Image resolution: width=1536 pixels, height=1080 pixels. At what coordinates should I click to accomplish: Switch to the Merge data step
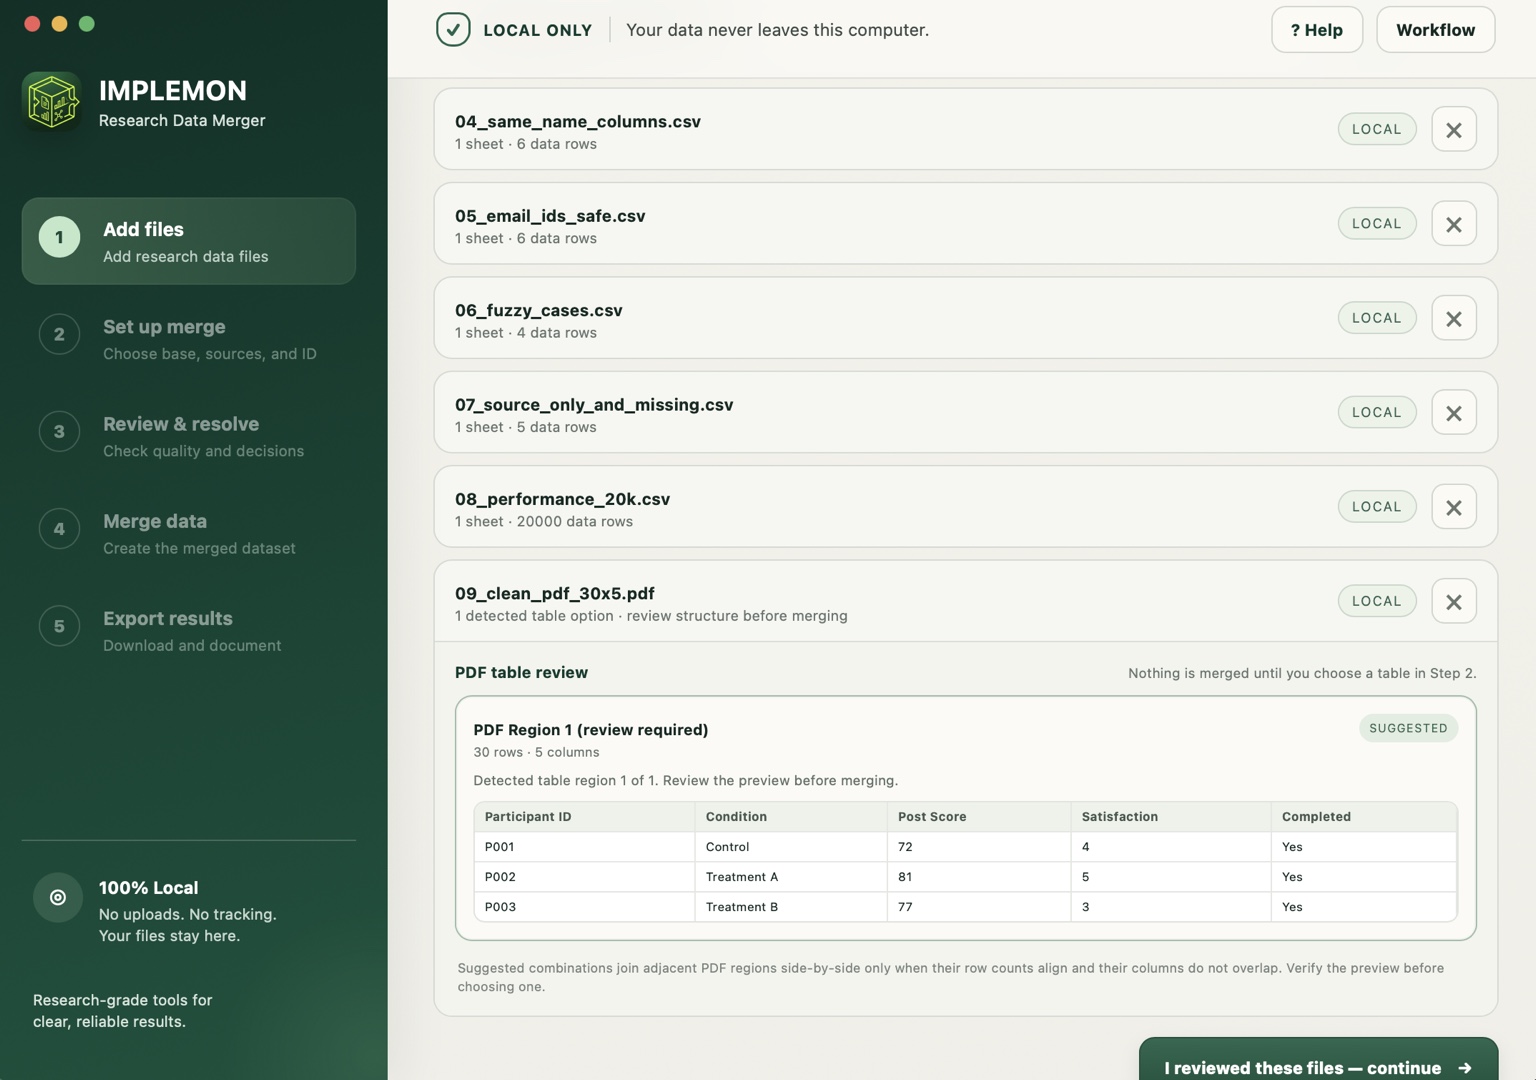coord(189,532)
